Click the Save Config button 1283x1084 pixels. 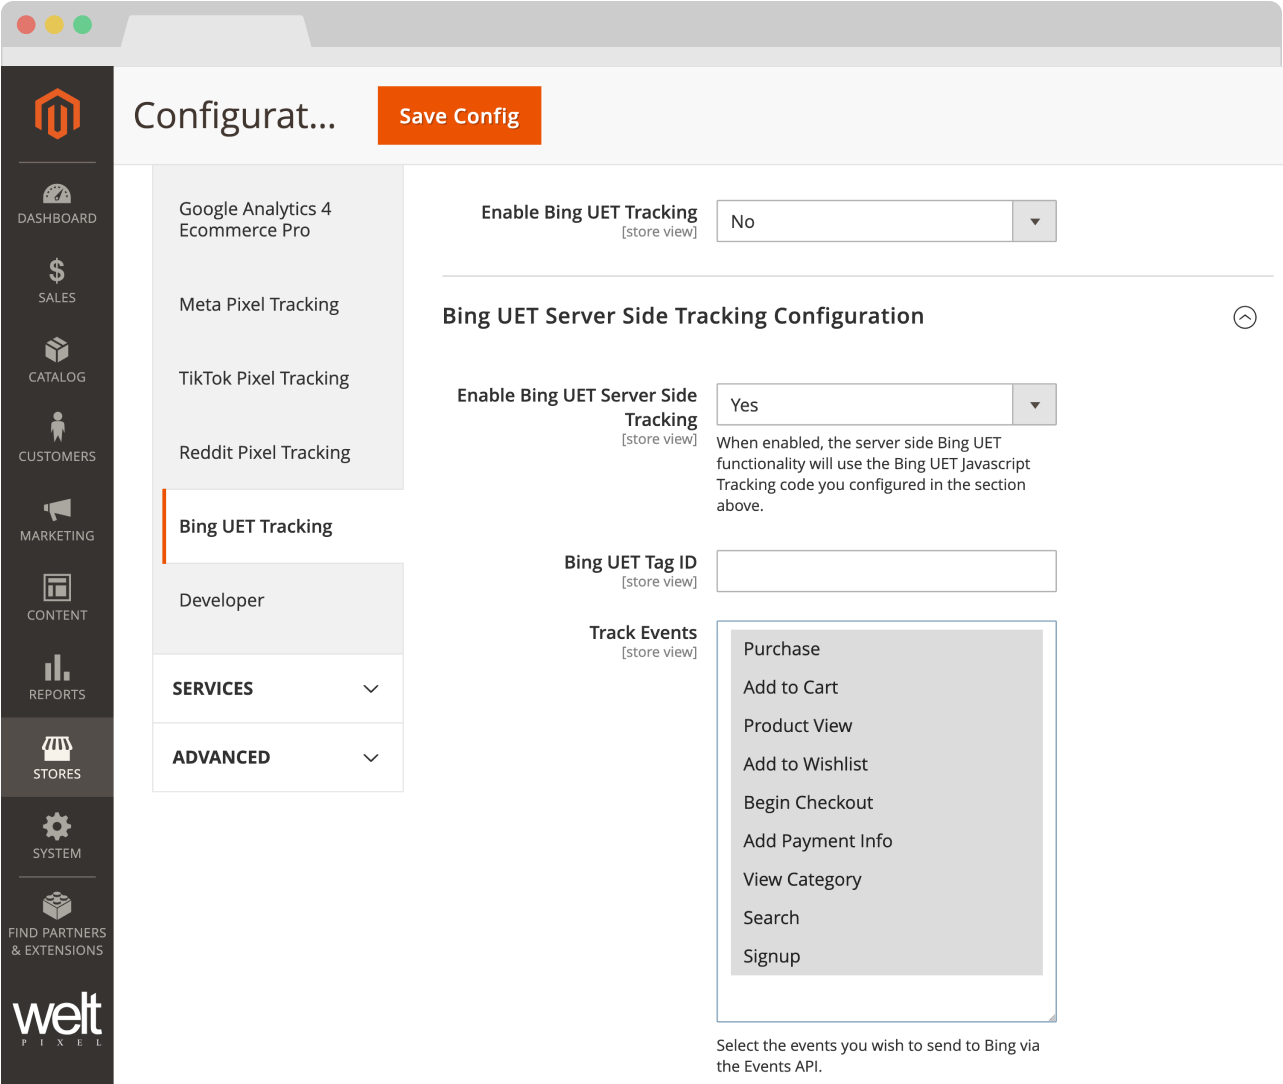point(459,115)
